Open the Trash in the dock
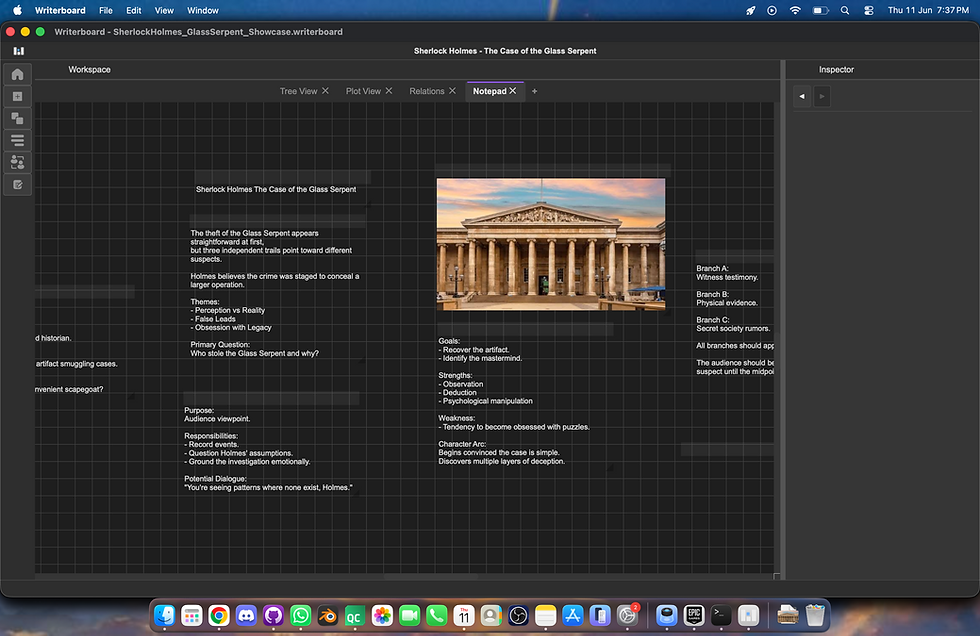 click(815, 616)
